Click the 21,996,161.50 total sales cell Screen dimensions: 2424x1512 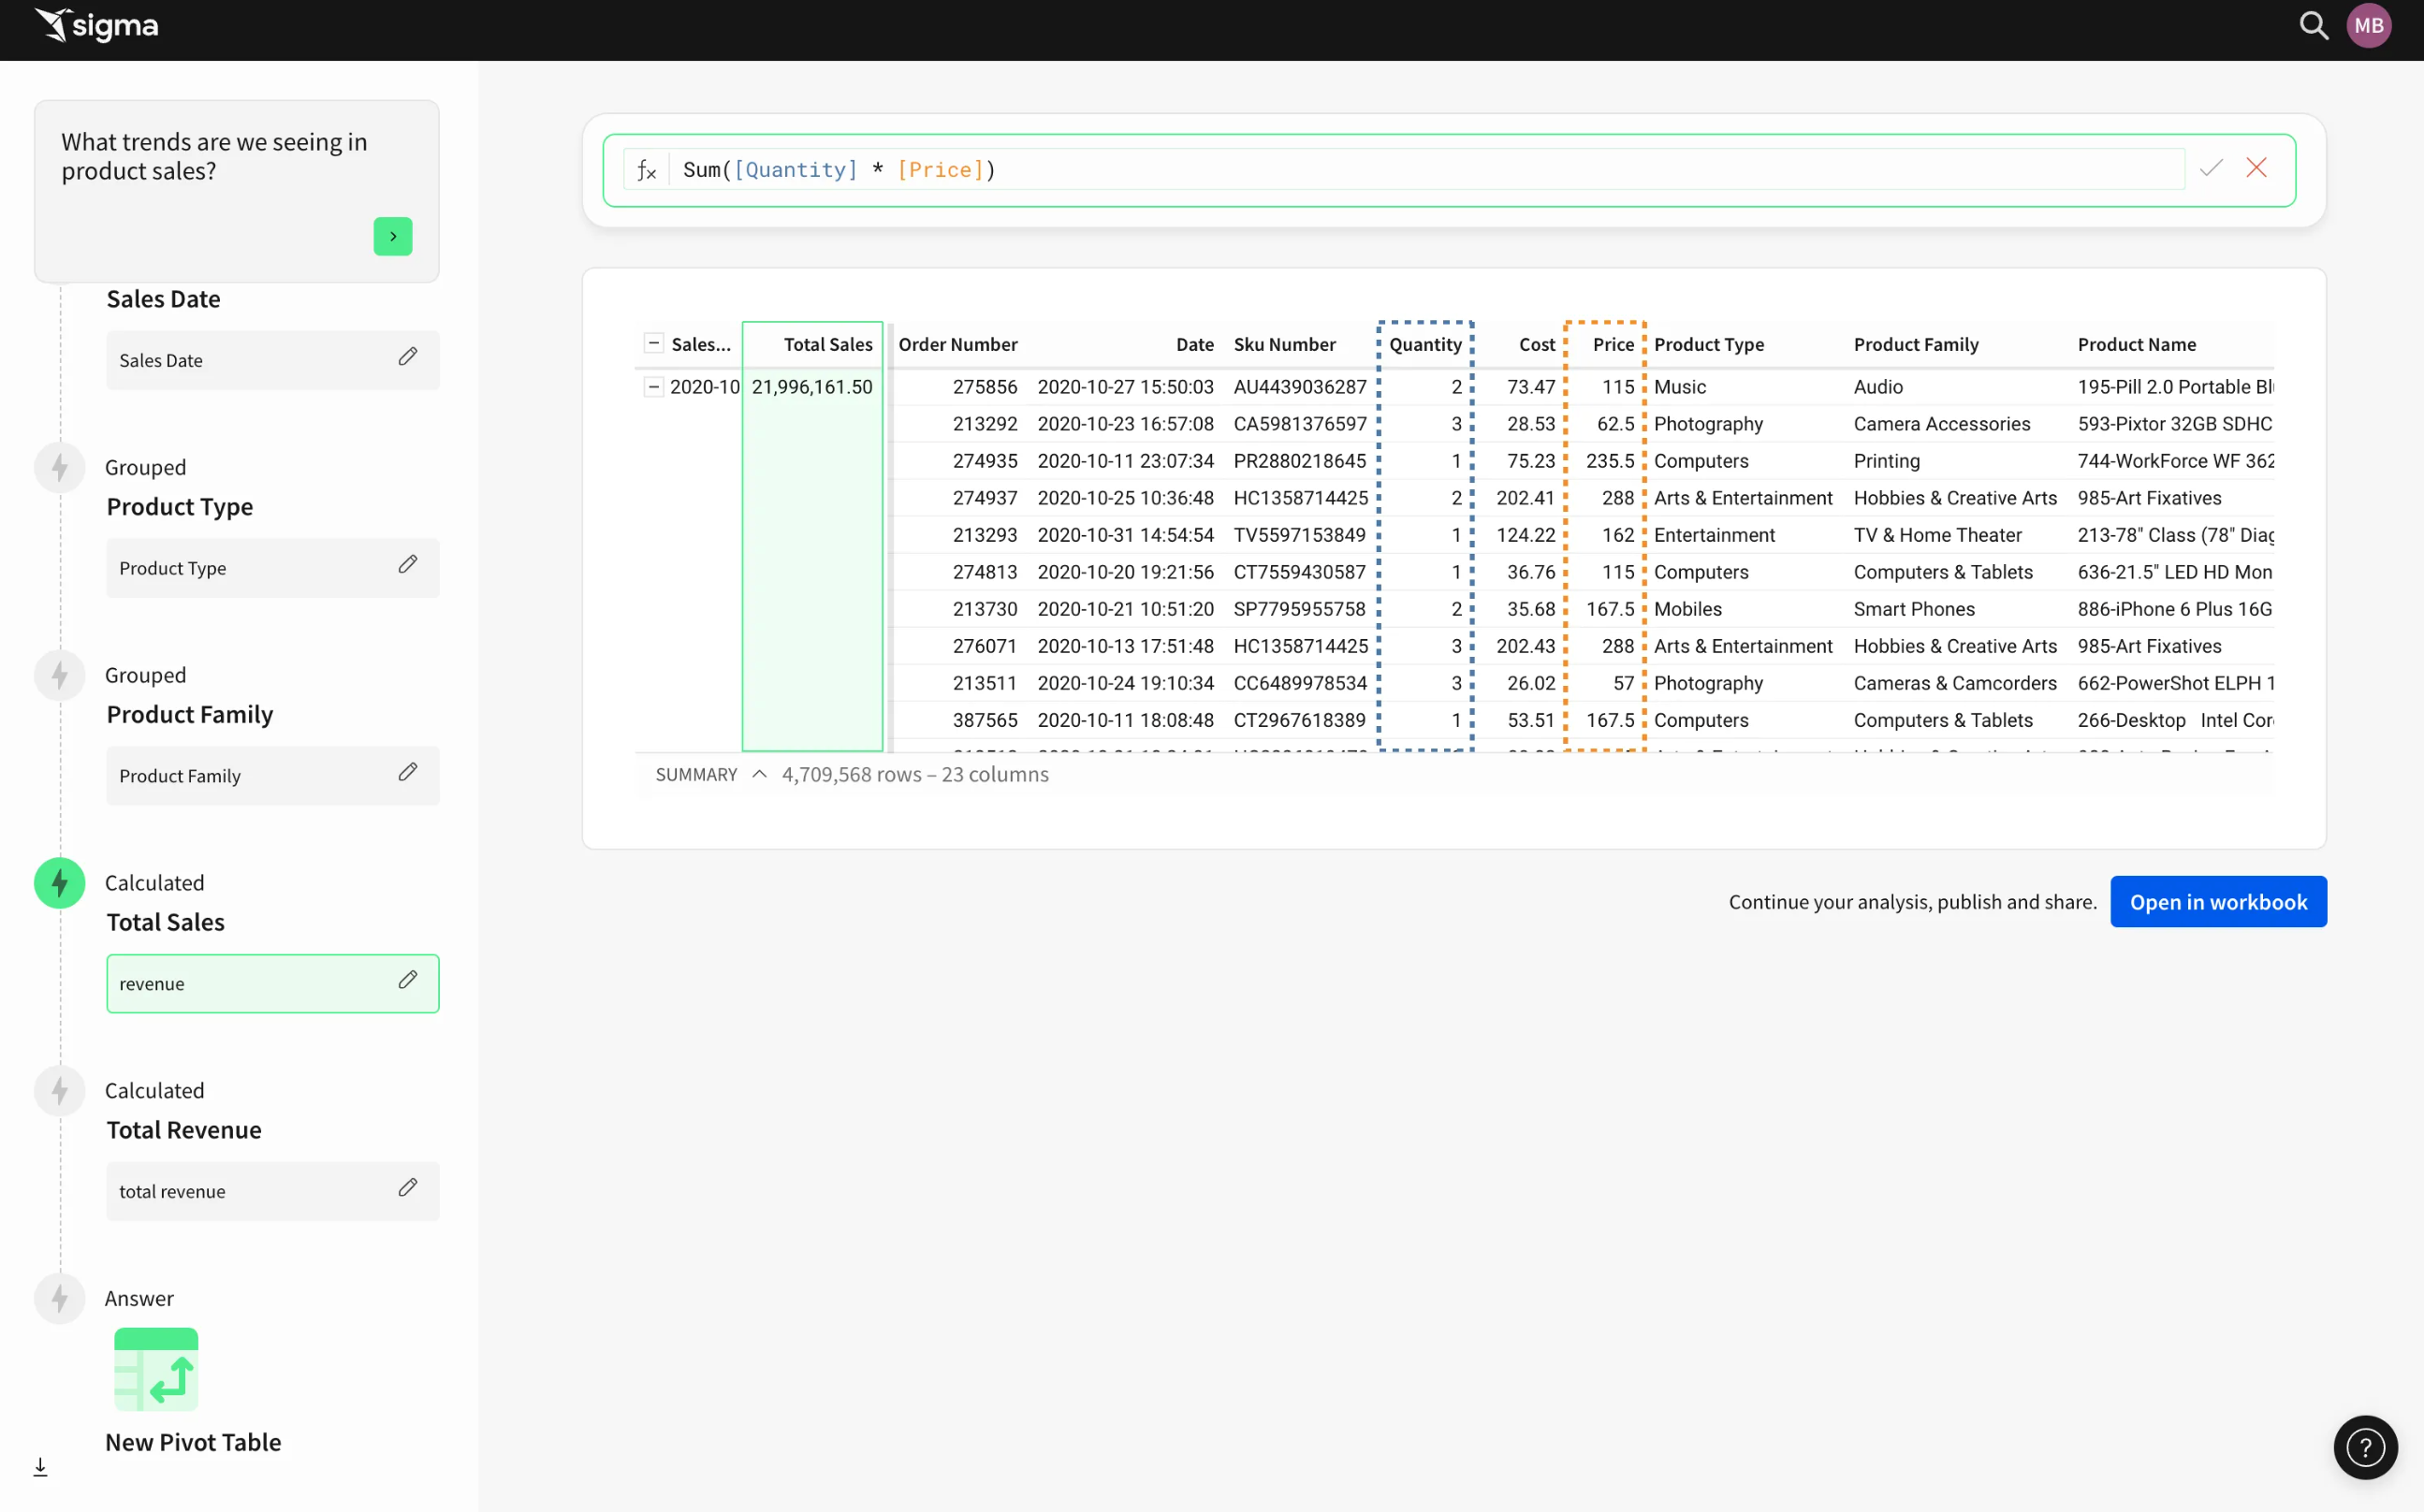[811, 387]
